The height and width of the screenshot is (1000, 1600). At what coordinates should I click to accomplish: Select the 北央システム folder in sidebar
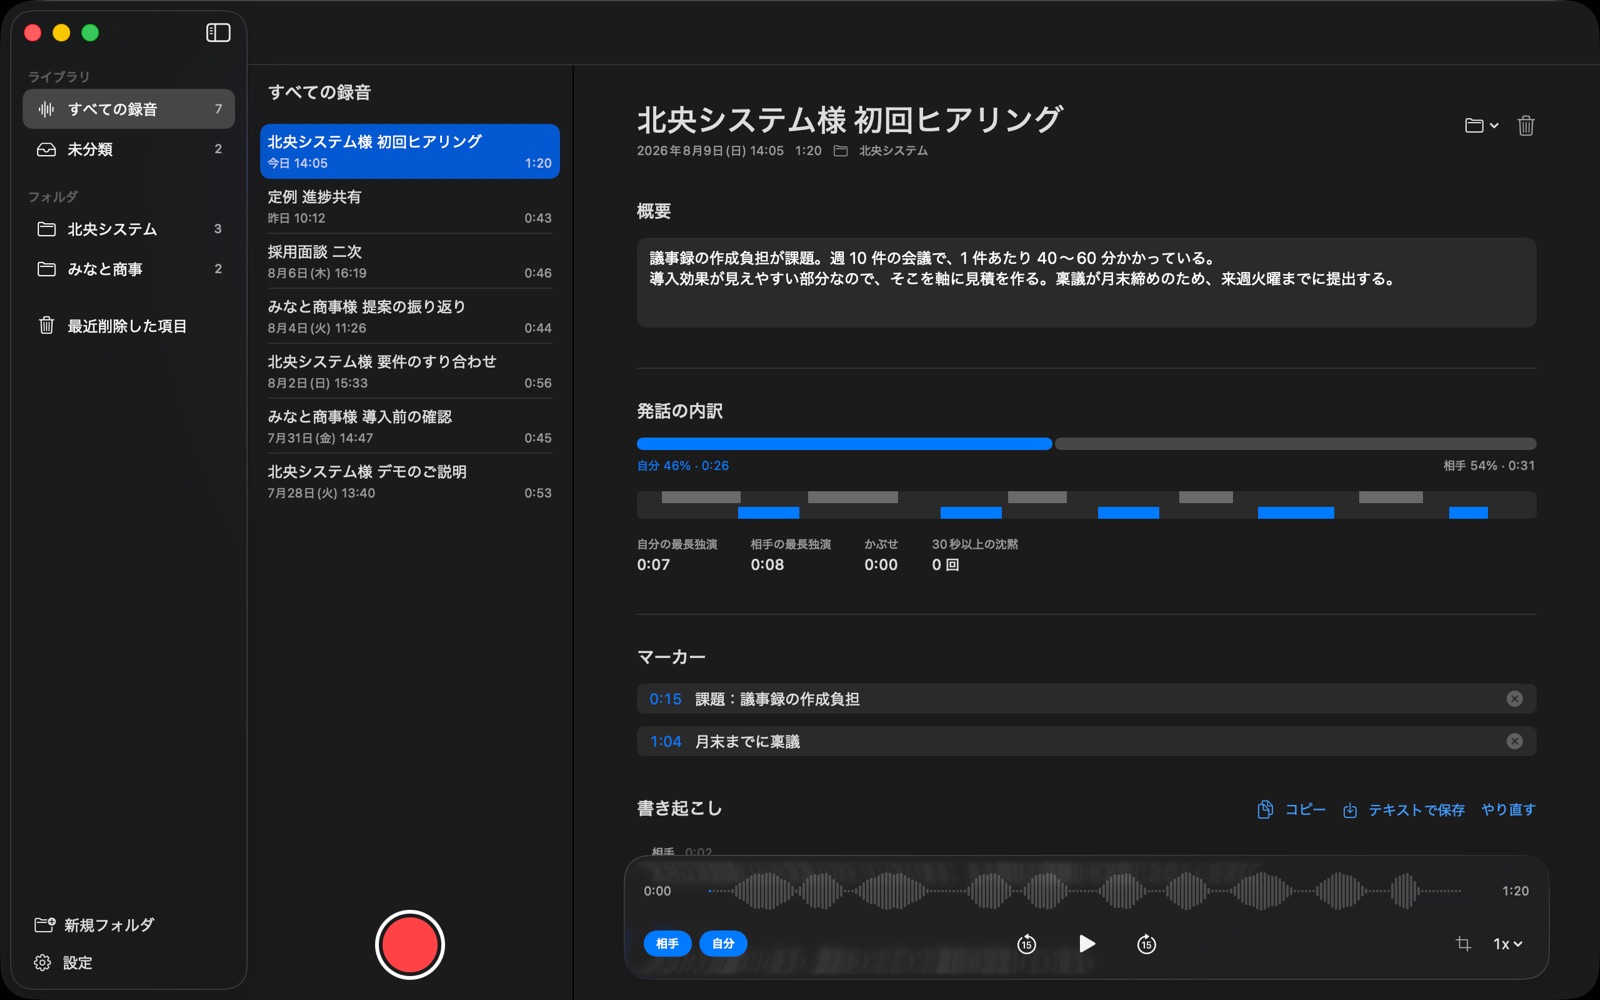click(129, 229)
